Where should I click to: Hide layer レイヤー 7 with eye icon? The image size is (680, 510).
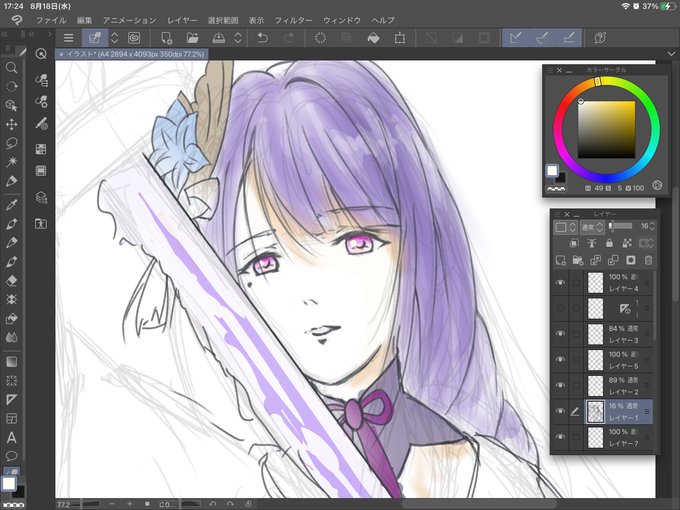pos(560,437)
